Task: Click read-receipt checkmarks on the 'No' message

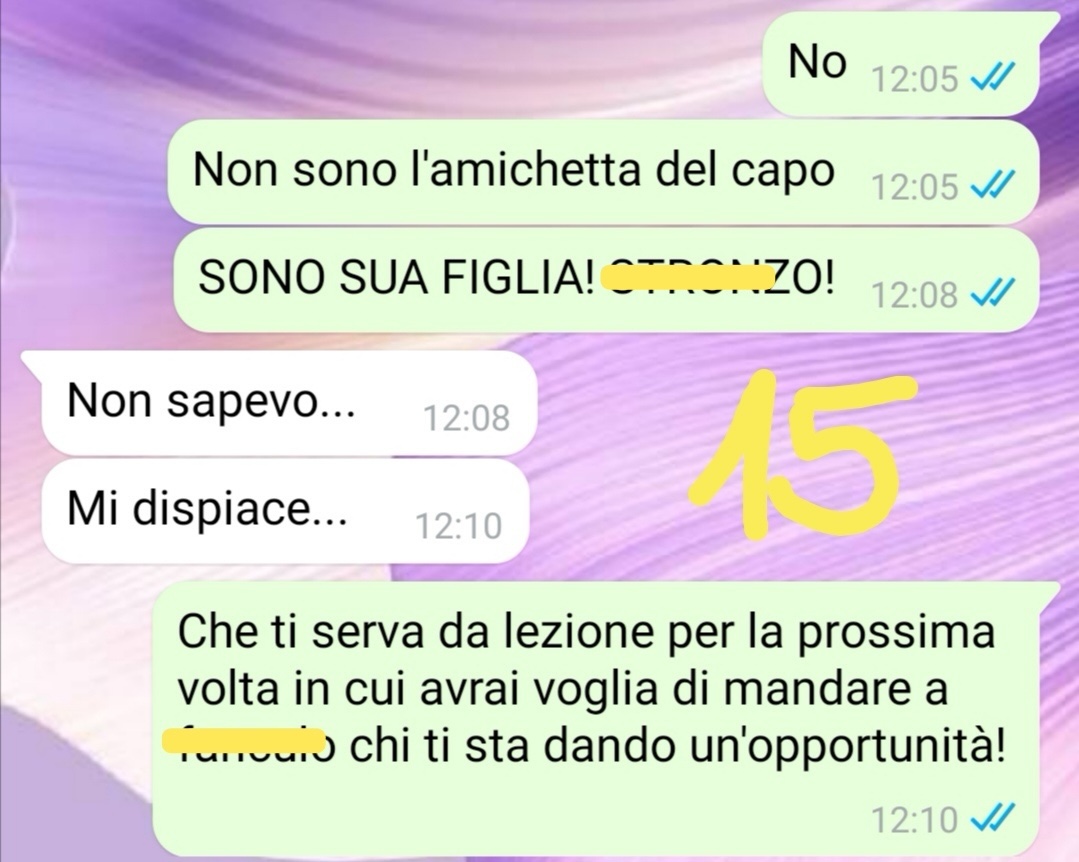Action: click(992, 76)
